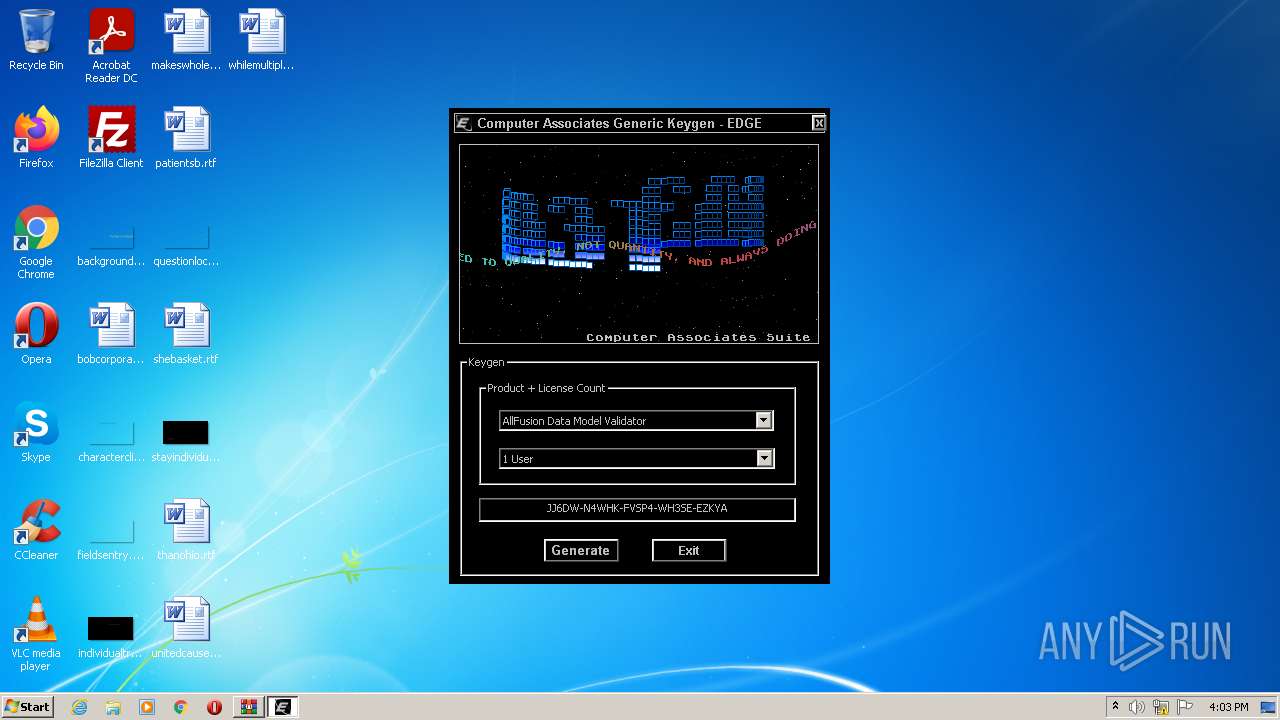The height and width of the screenshot is (720, 1280).
Task: Click the EDGE icon in keygen title bar
Action: 464,123
